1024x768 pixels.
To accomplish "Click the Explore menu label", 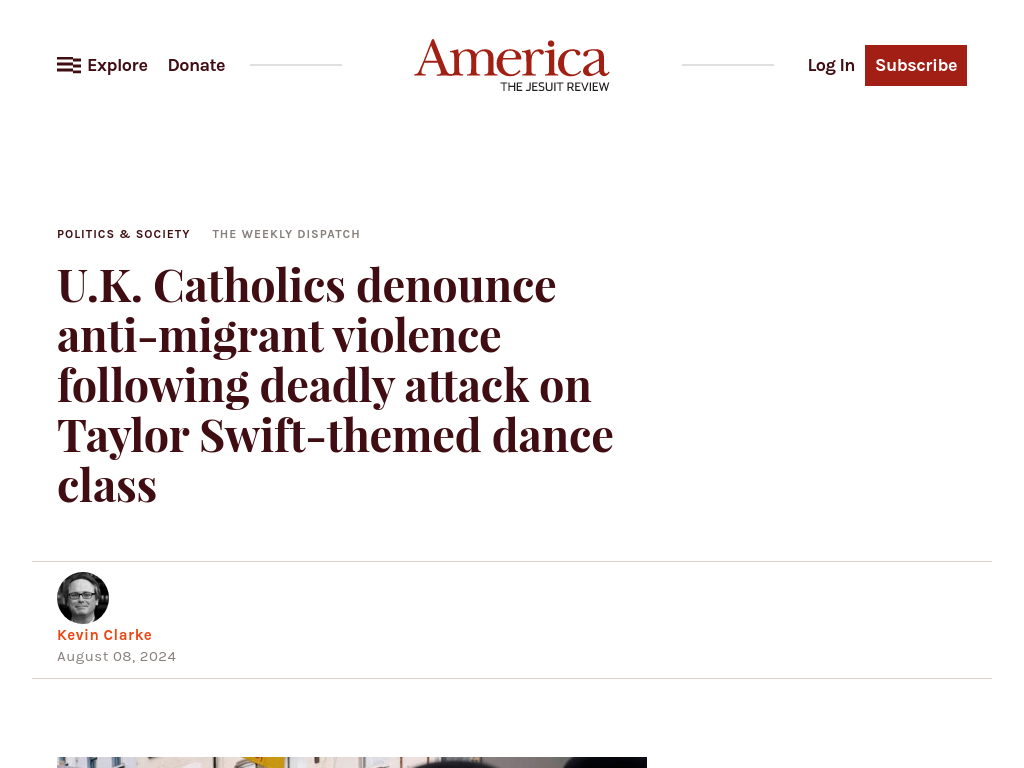I will [x=118, y=65].
